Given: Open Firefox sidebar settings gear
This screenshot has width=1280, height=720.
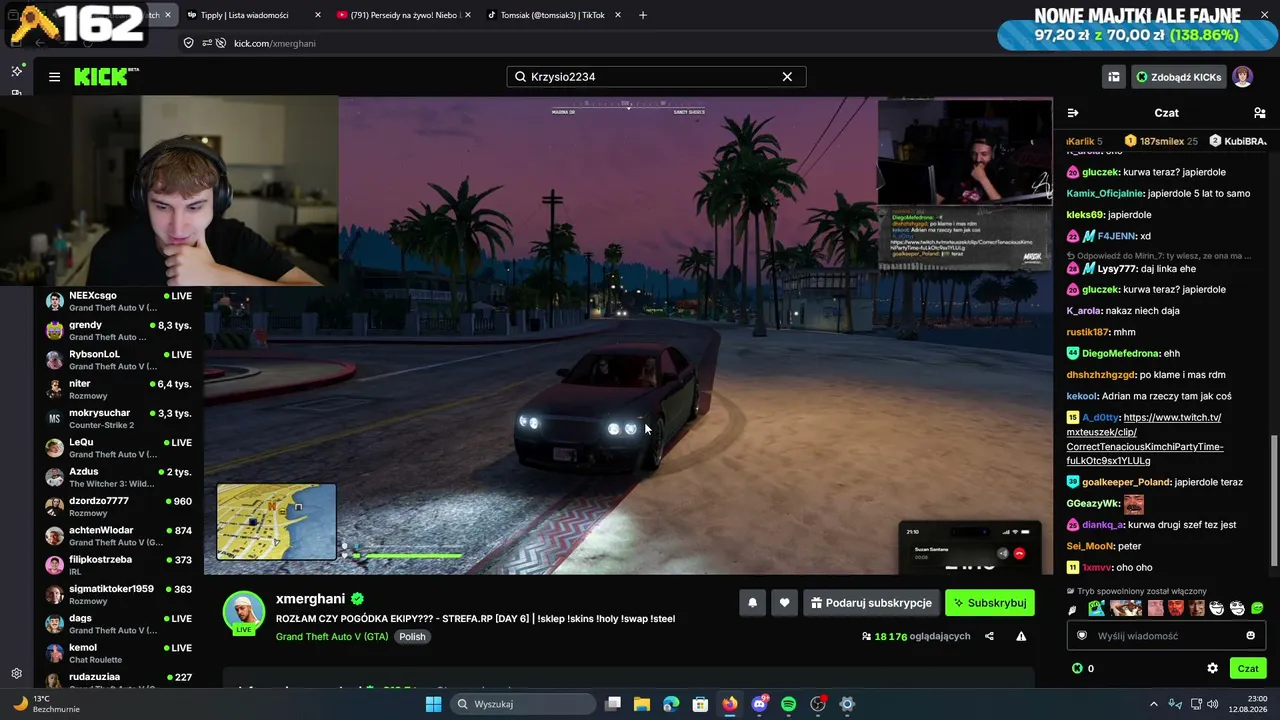Looking at the screenshot, I should pyautogui.click(x=16, y=674).
